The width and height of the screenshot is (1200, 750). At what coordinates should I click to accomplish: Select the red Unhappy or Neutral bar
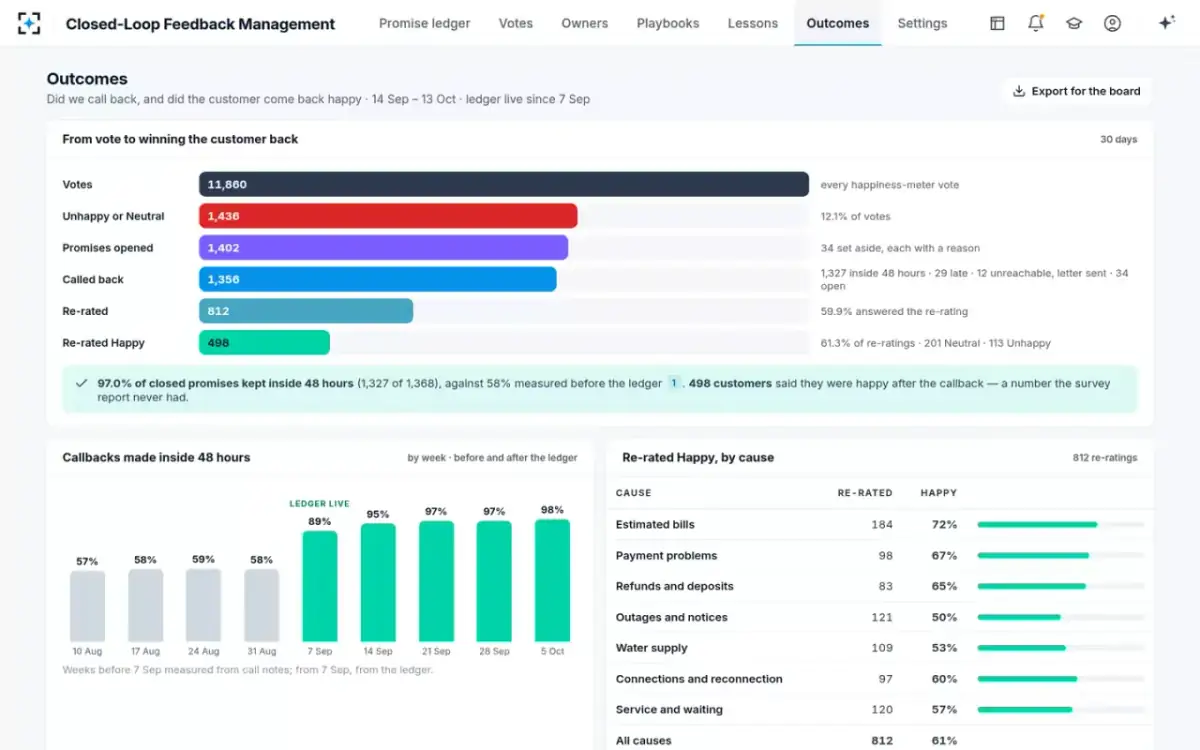coord(388,216)
